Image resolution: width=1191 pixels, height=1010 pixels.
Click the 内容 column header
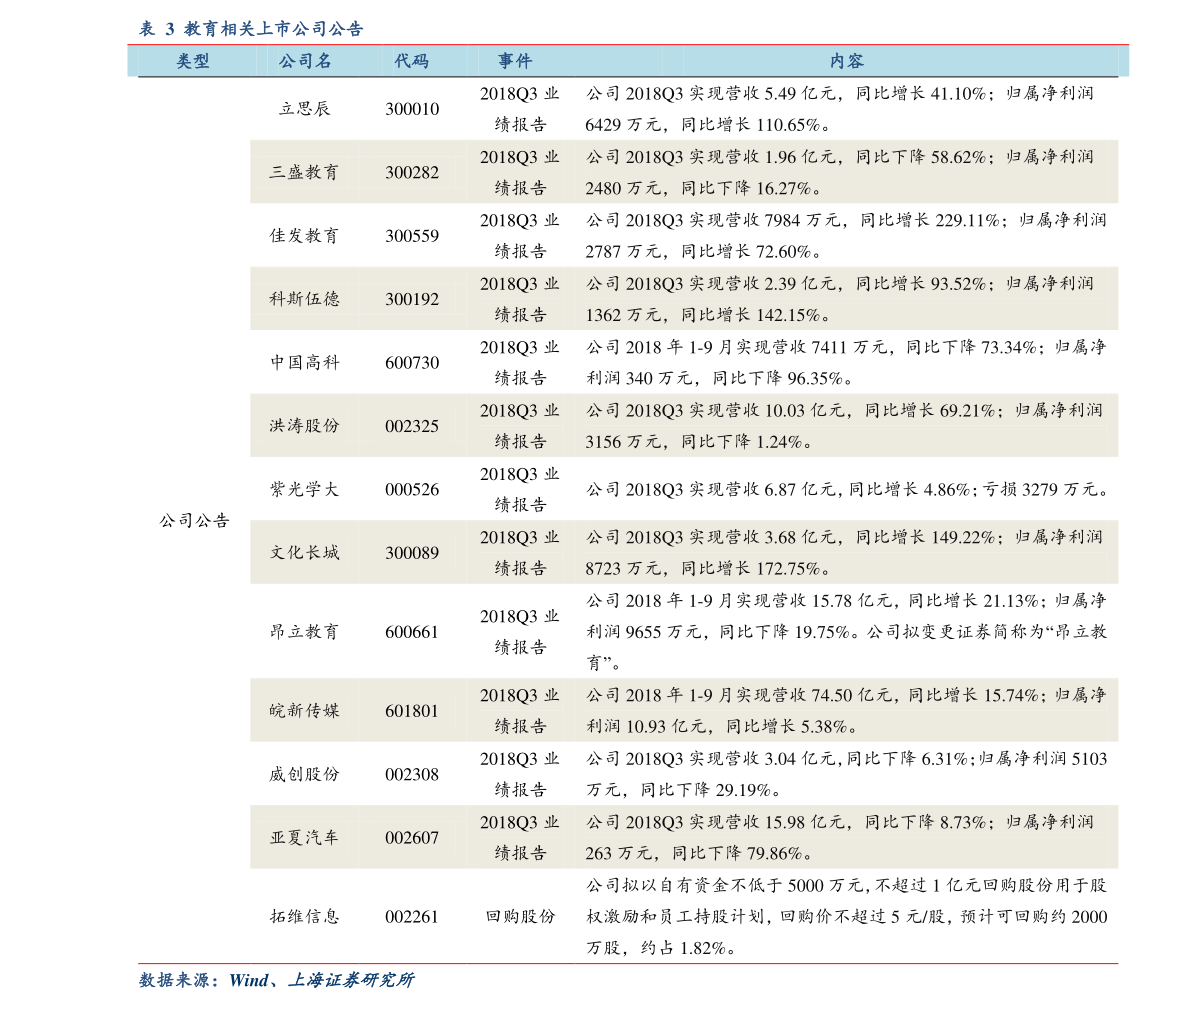[847, 62]
